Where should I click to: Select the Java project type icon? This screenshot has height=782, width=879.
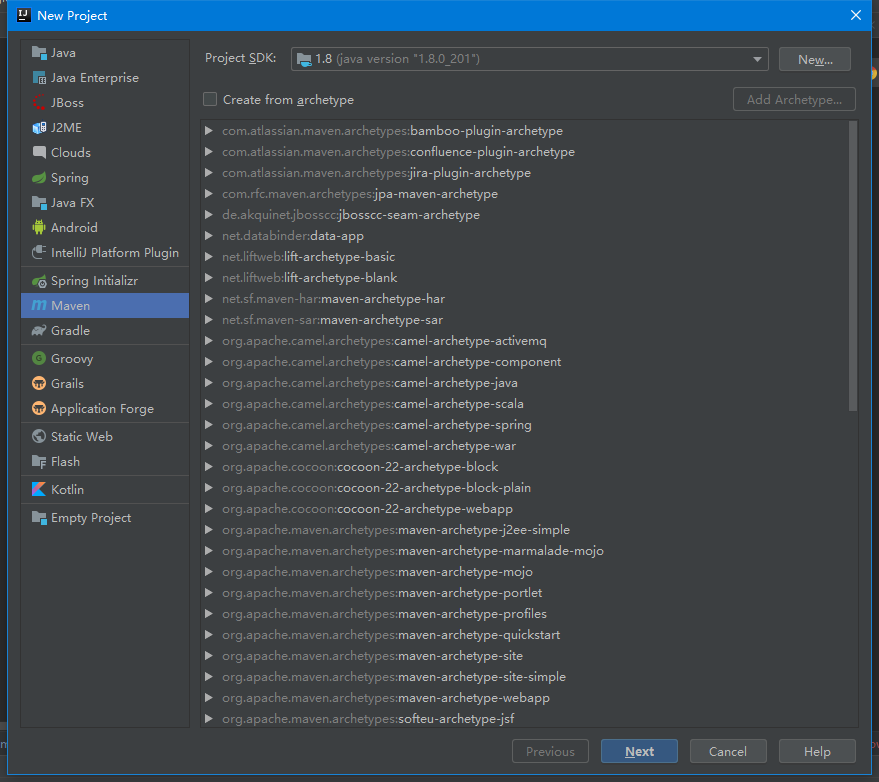click(x=39, y=53)
